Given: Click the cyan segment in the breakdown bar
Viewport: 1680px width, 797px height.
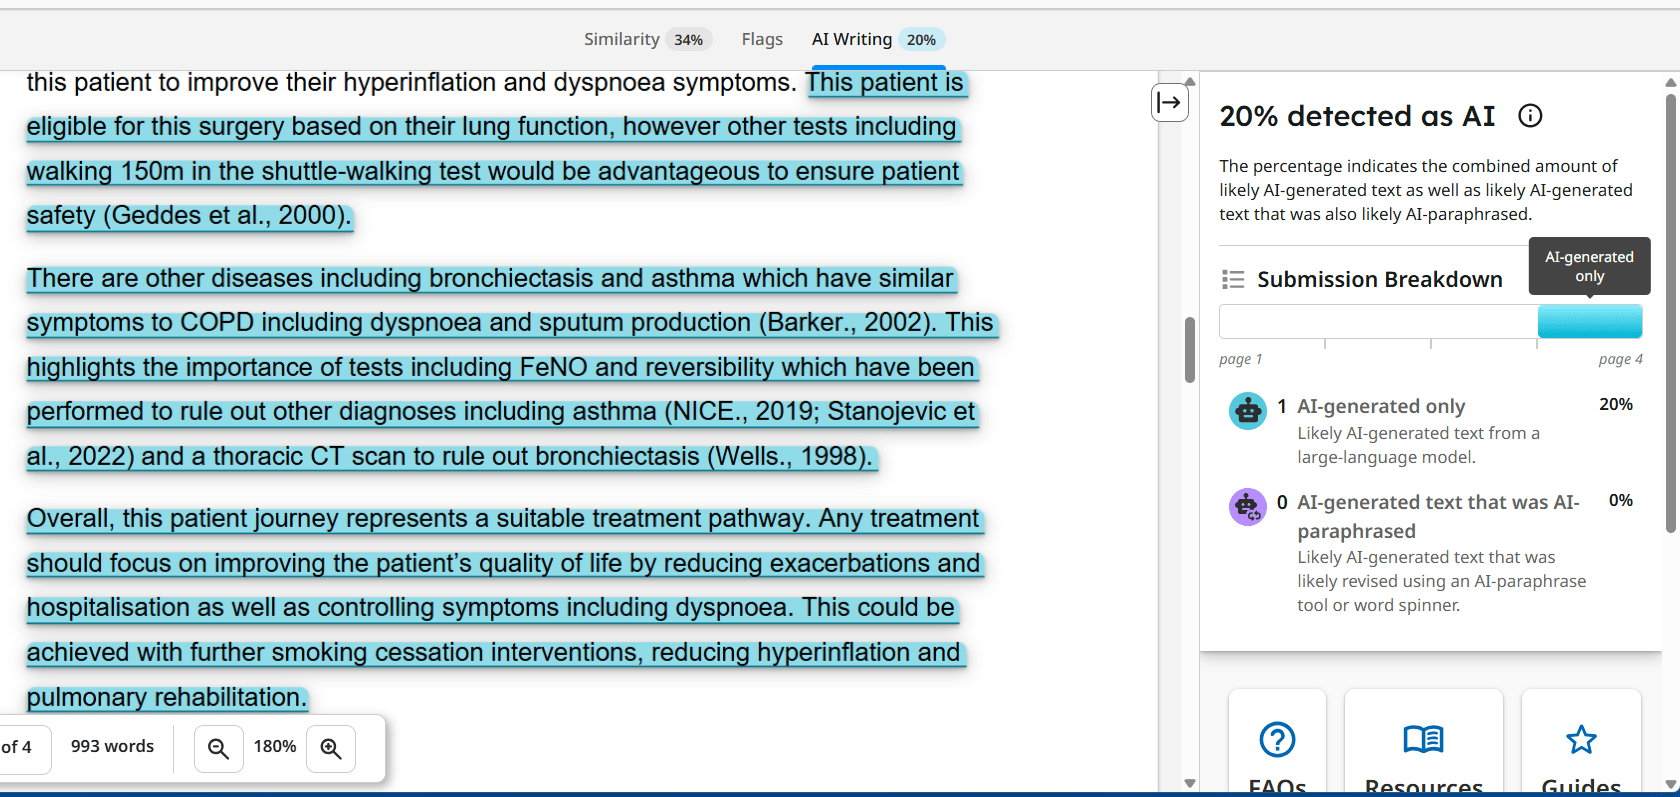Looking at the screenshot, I should [1589, 322].
